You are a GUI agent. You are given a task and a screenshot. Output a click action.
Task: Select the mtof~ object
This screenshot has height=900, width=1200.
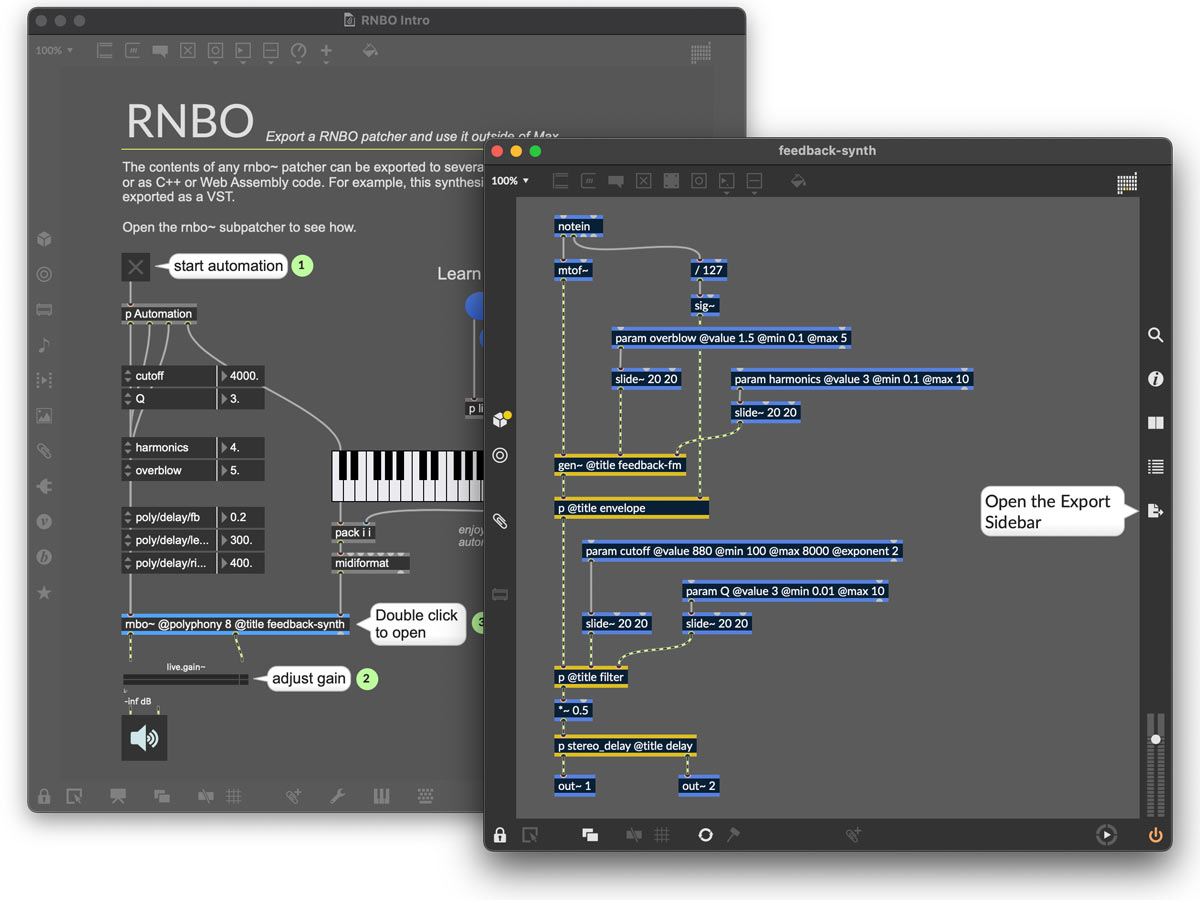[x=574, y=269]
